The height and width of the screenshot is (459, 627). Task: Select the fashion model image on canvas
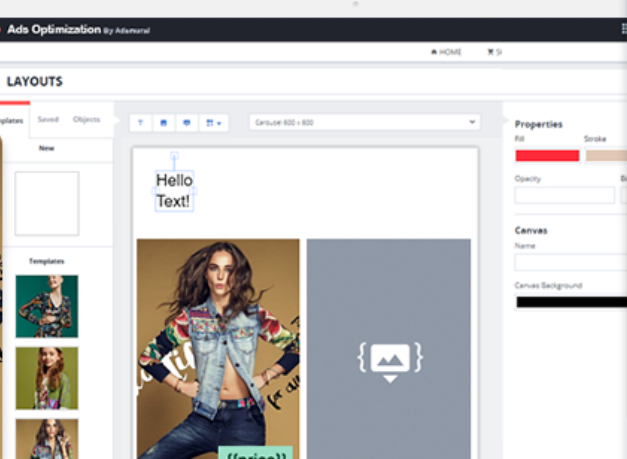click(218, 349)
